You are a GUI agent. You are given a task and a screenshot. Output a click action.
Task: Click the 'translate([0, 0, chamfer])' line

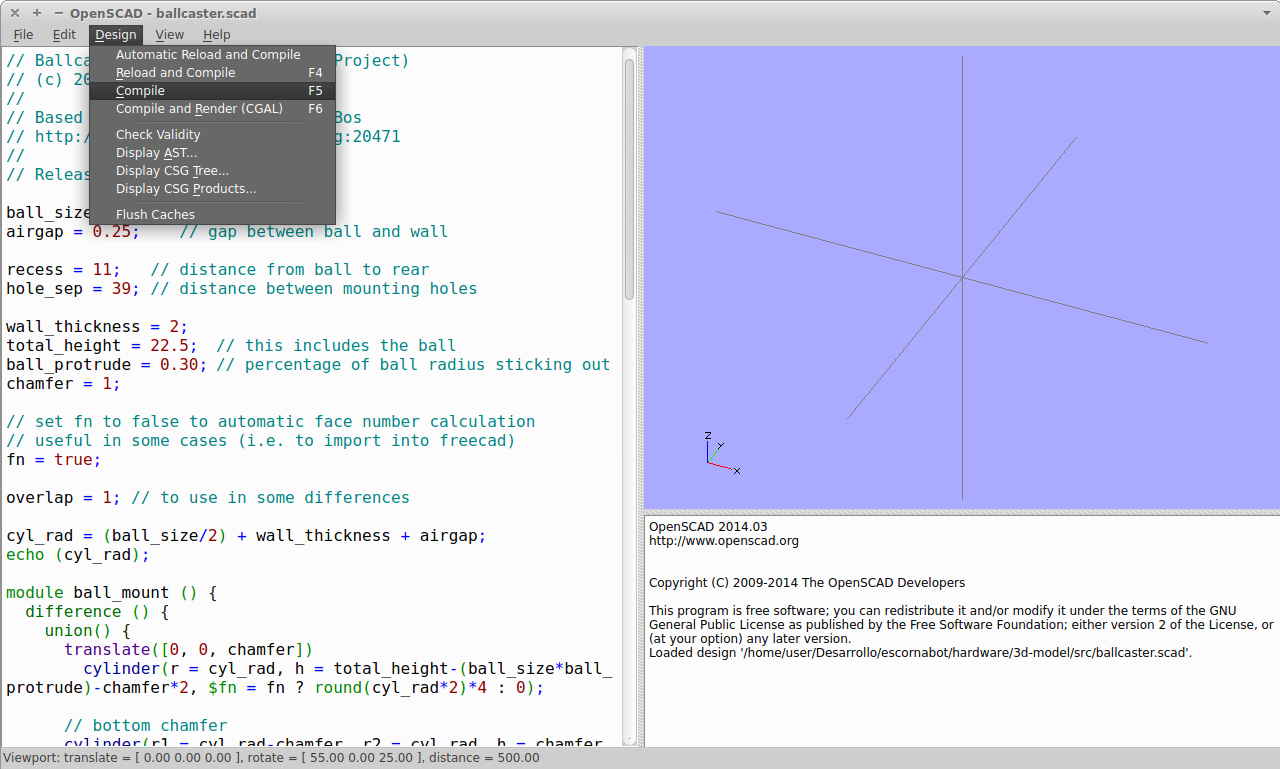coord(189,650)
